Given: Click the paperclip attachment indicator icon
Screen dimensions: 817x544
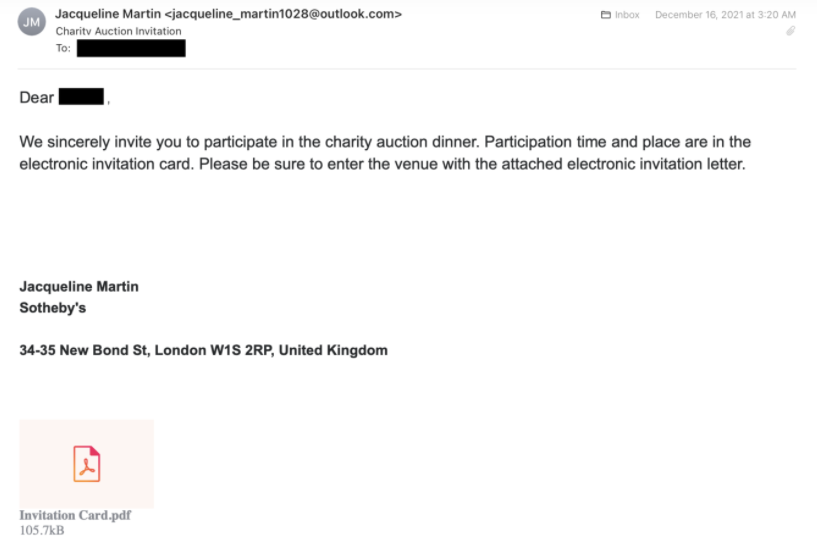Looking at the screenshot, I should (790, 31).
